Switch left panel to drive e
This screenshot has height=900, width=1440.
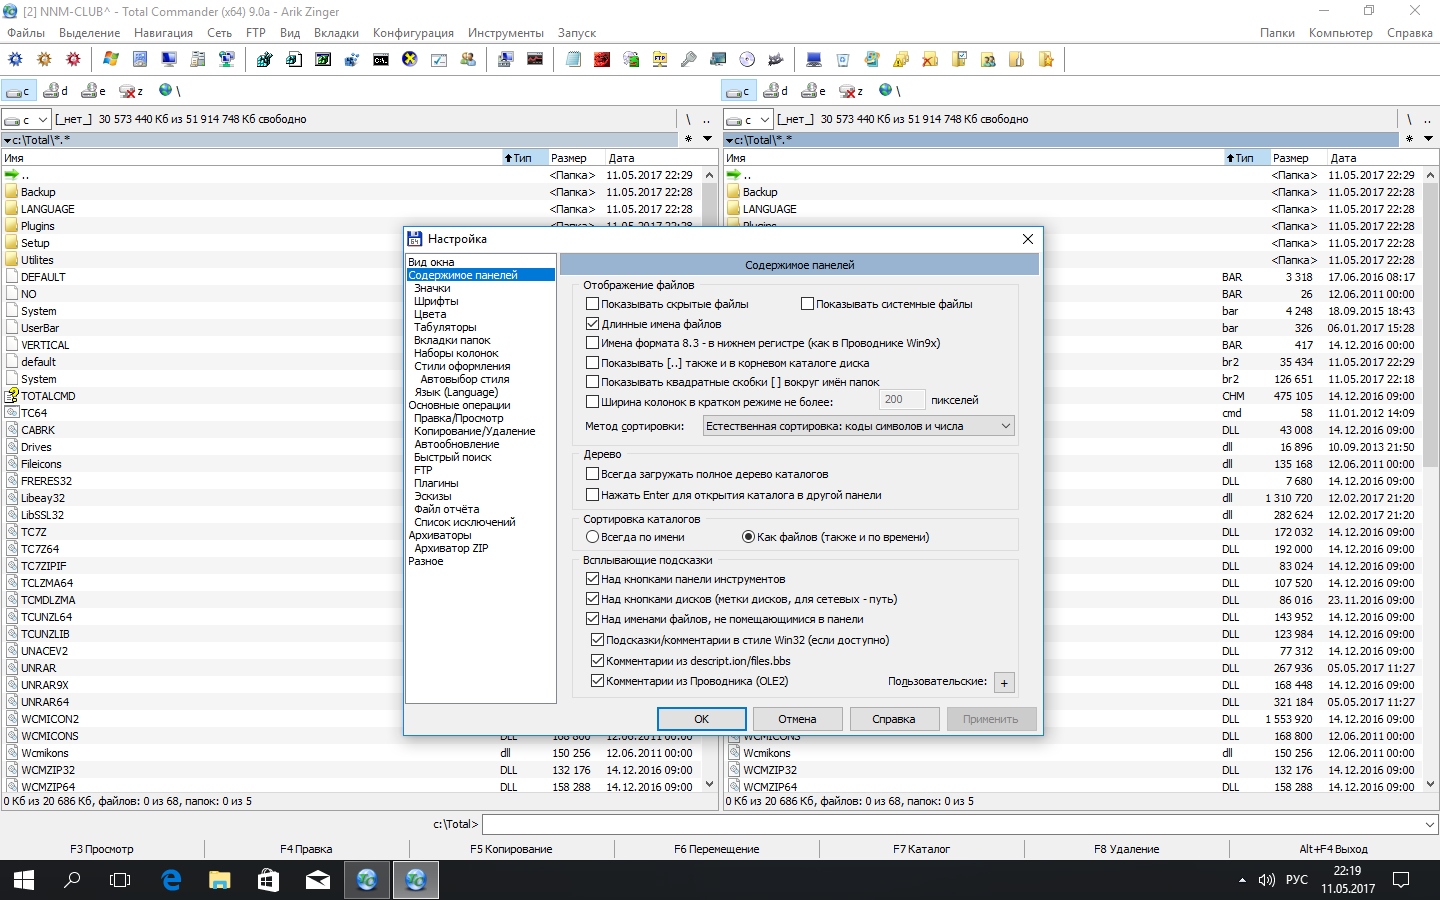pos(94,90)
